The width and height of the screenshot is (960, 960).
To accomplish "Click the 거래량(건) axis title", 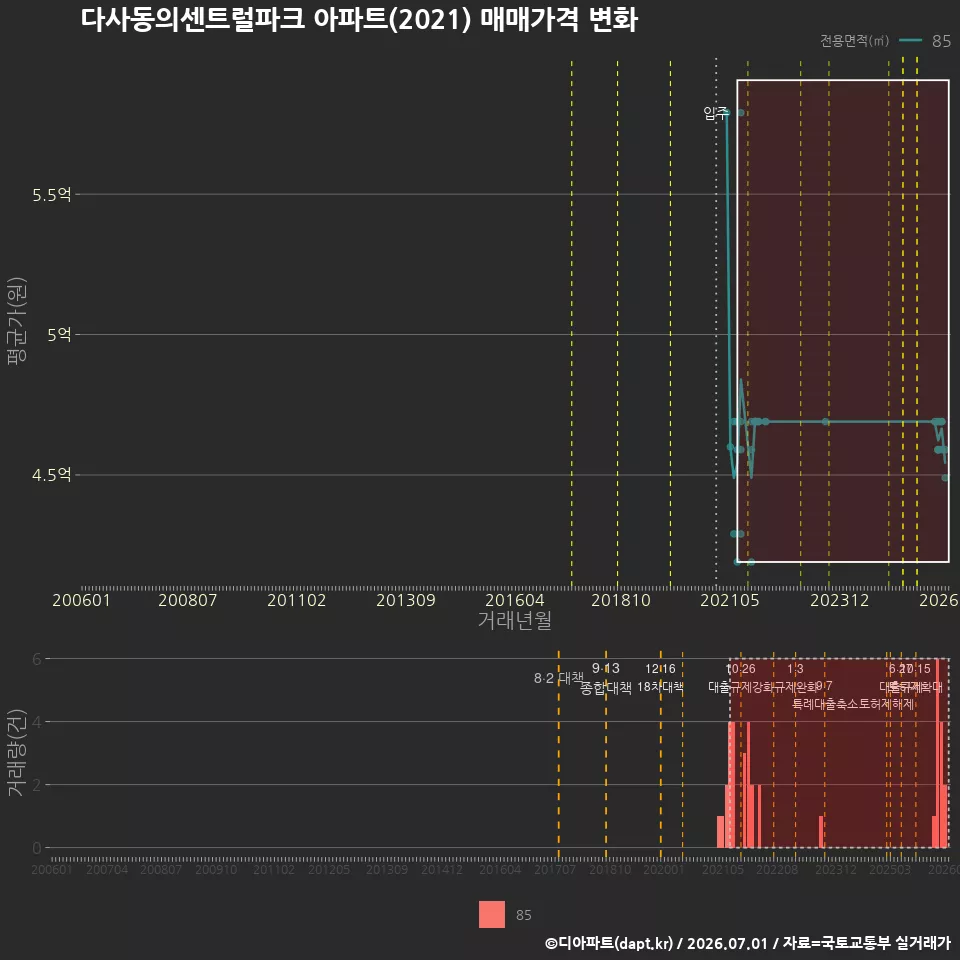I will pos(17,752).
